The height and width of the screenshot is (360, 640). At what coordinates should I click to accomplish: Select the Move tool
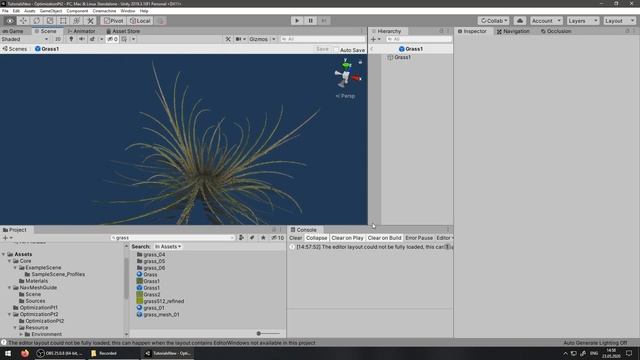coord(23,21)
